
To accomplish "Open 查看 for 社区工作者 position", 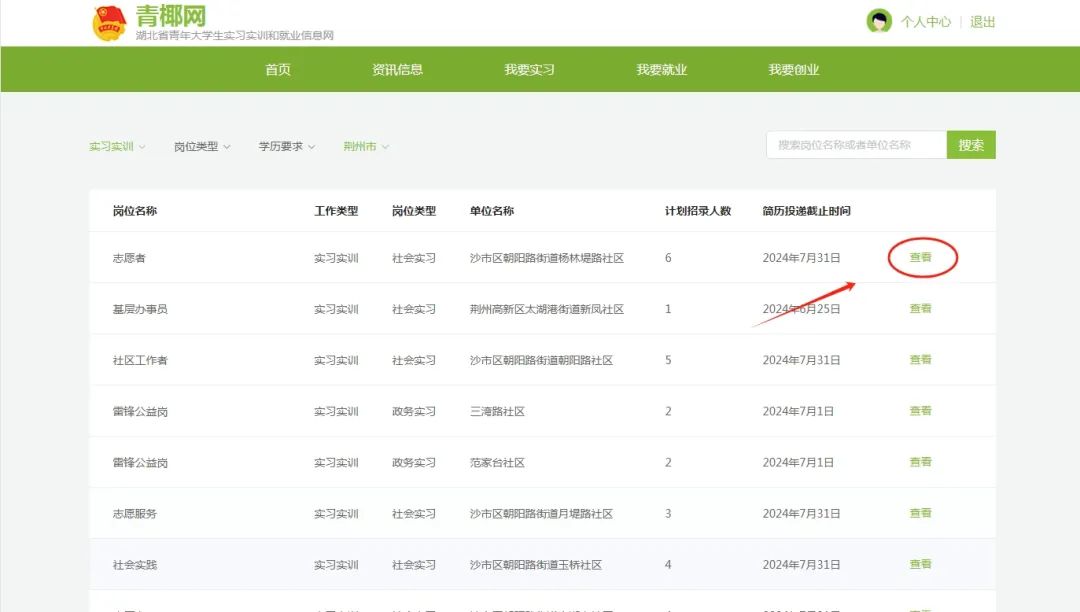I will click(920, 360).
